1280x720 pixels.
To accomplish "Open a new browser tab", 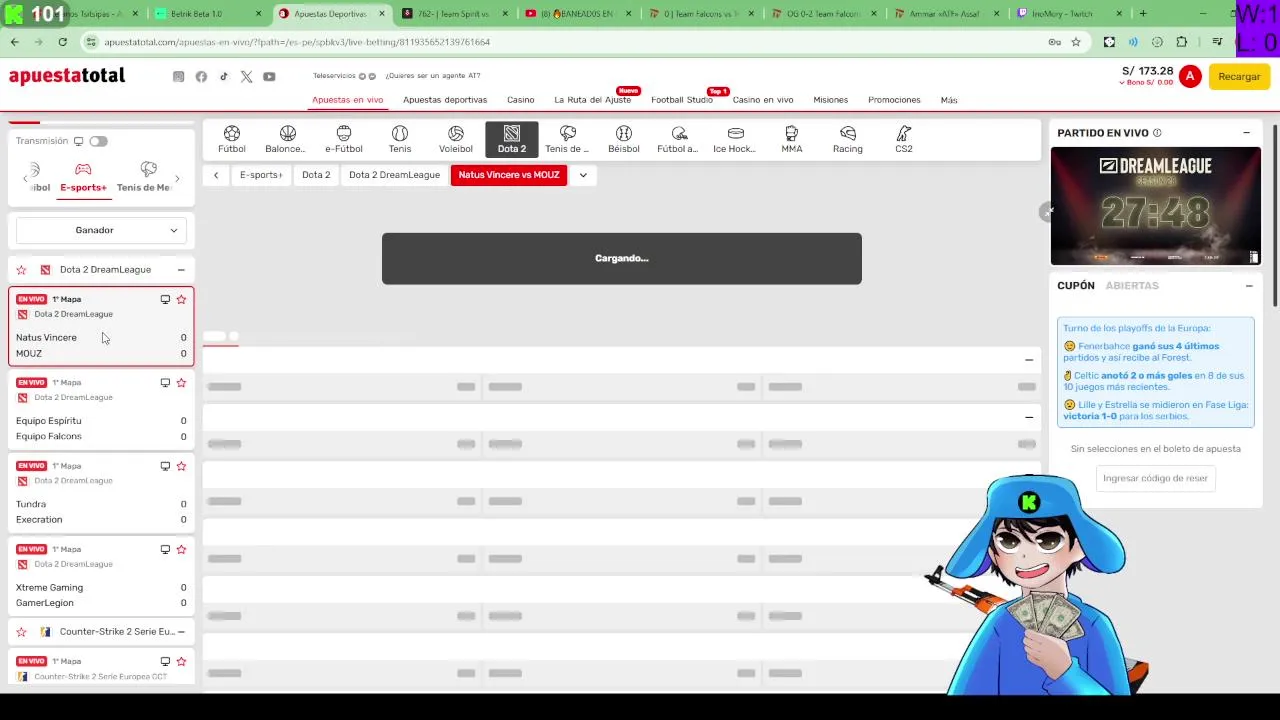I will coord(1143,14).
